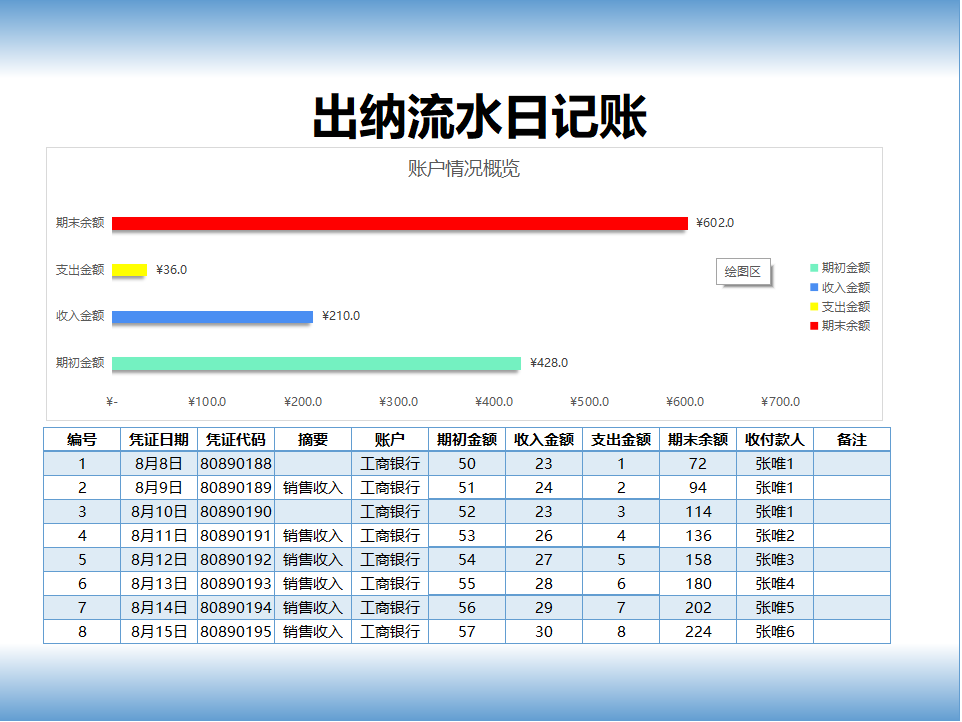Select the ¥210.0 data label
962x722 pixels.
pos(341,316)
